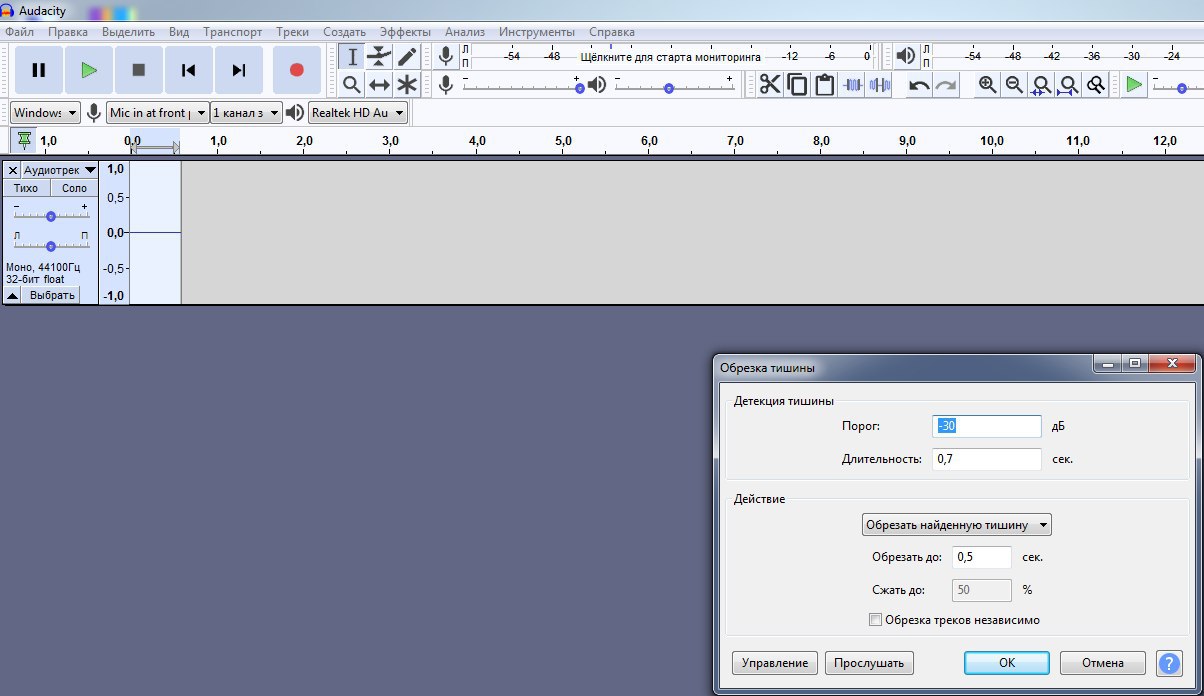Zoom in on the timeline
The image size is (1204, 696).
click(x=988, y=85)
